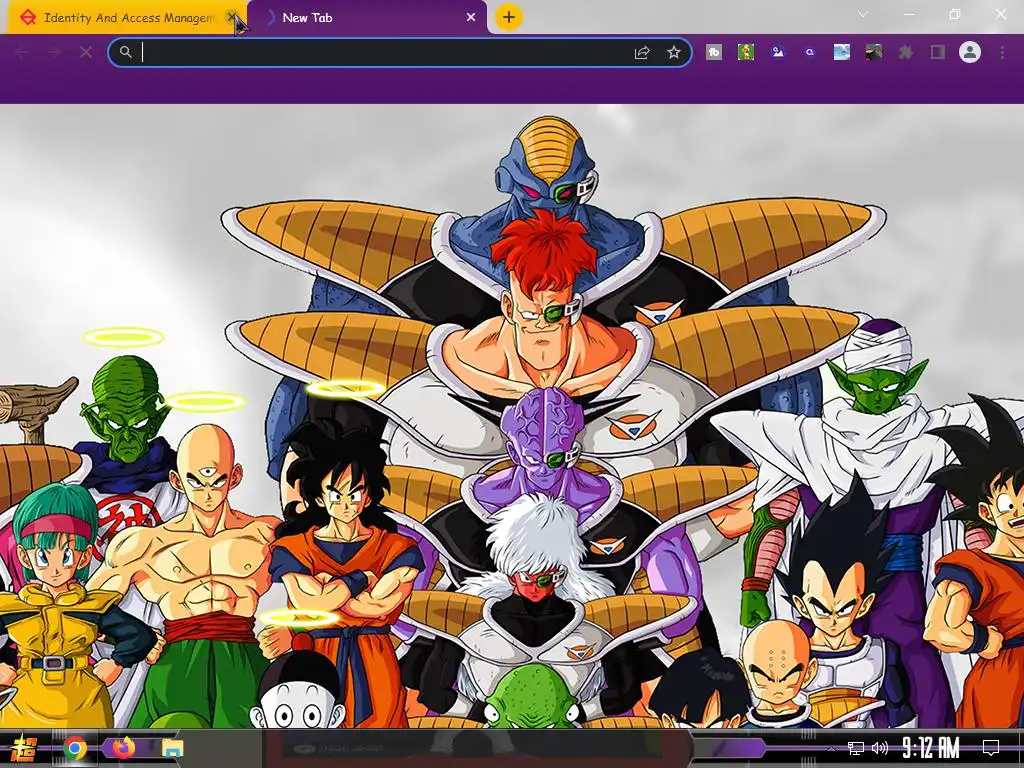
Task: Open the green character extension icon
Action: click(746, 52)
